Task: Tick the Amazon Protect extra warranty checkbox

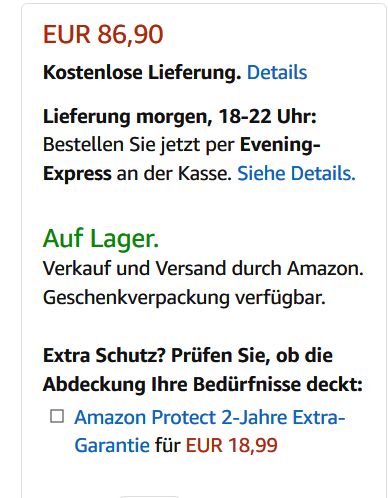Action: point(57,416)
